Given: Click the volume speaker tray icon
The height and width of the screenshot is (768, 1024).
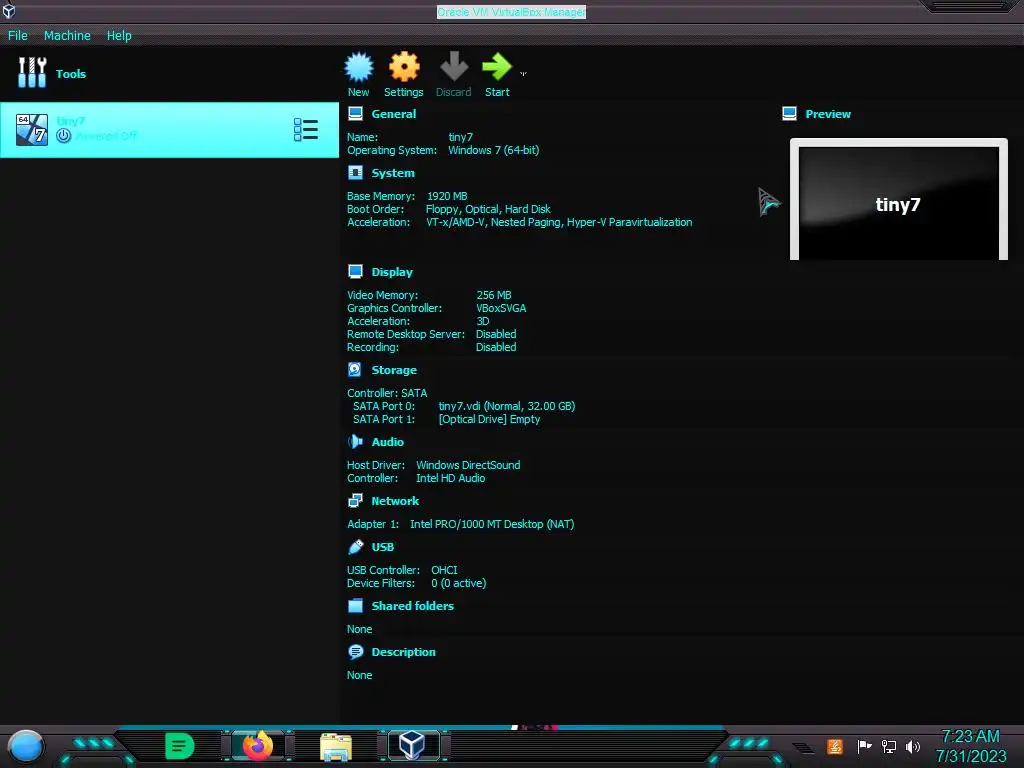Looking at the screenshot, I should pyautogui.click(x=912, y=746).
